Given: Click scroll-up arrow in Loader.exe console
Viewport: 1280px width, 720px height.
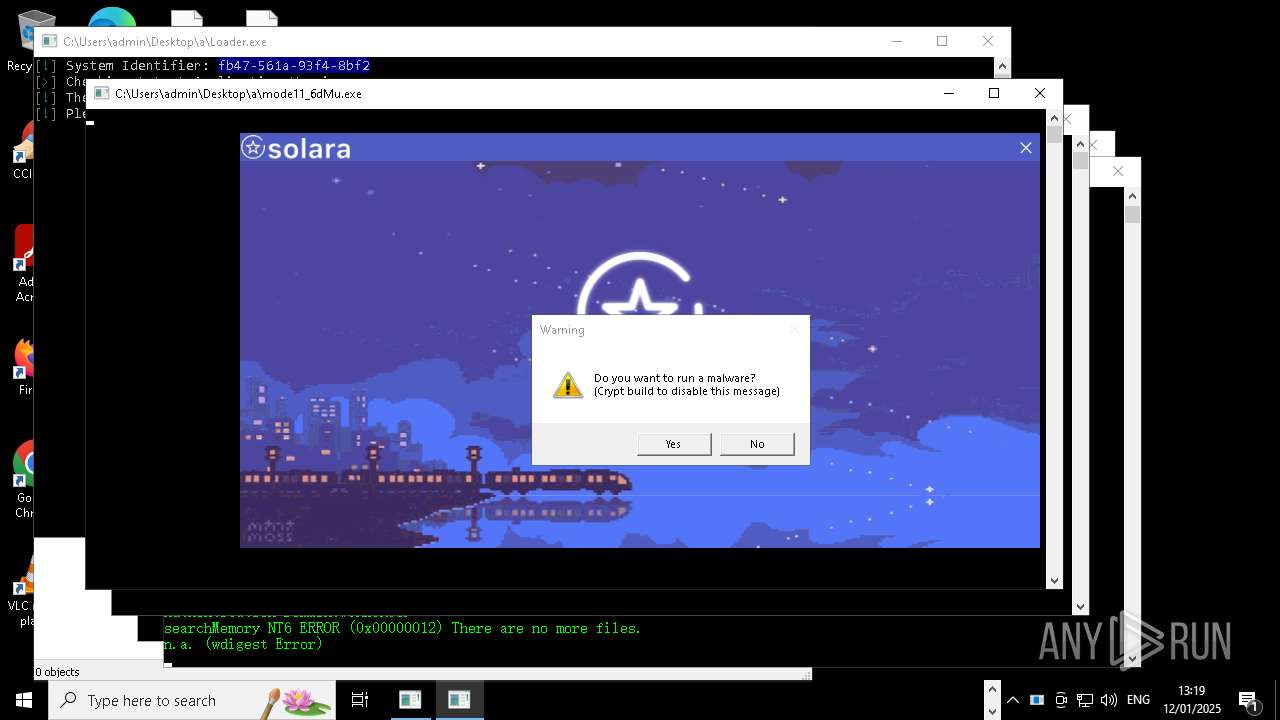Looking at the screenshot, I should [1002, 66].
